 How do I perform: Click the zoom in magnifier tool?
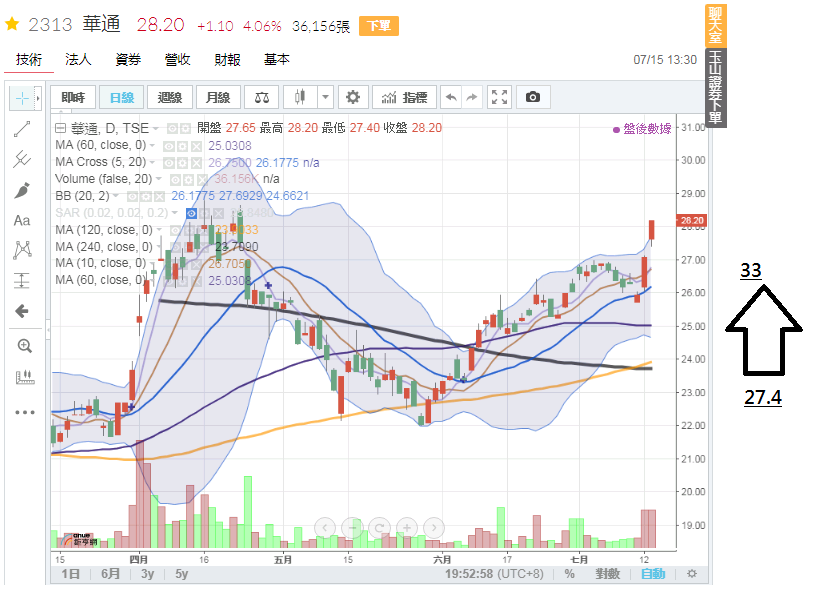(x=23, y=345)
